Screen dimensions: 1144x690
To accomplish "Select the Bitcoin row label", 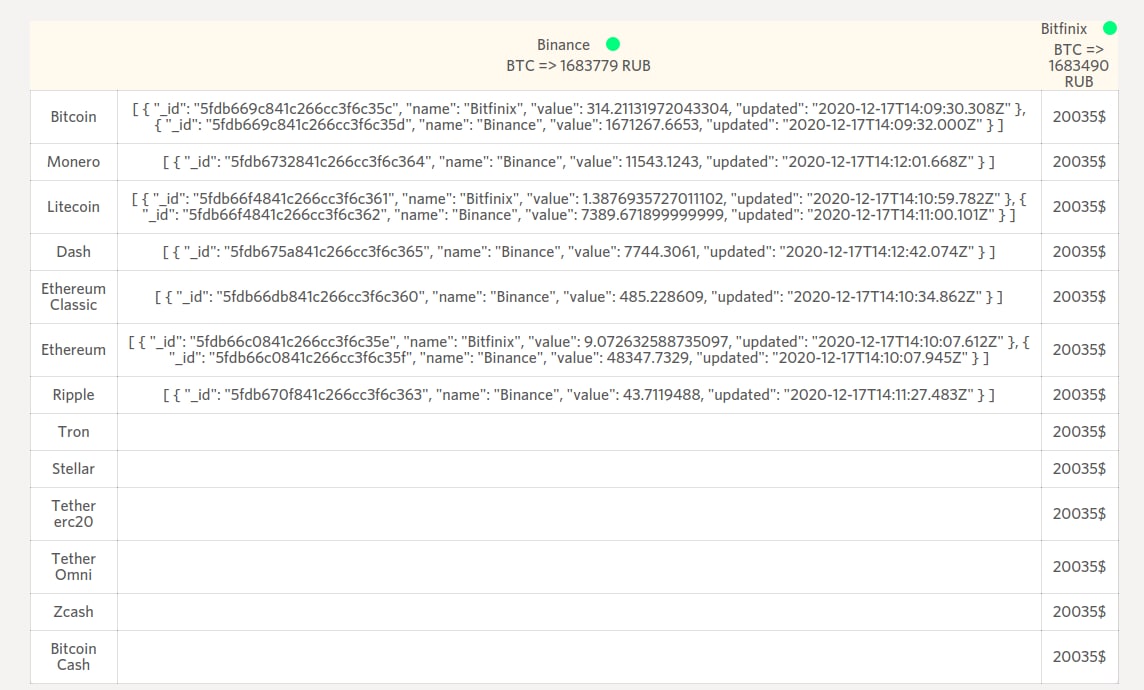I will (74, 117).
